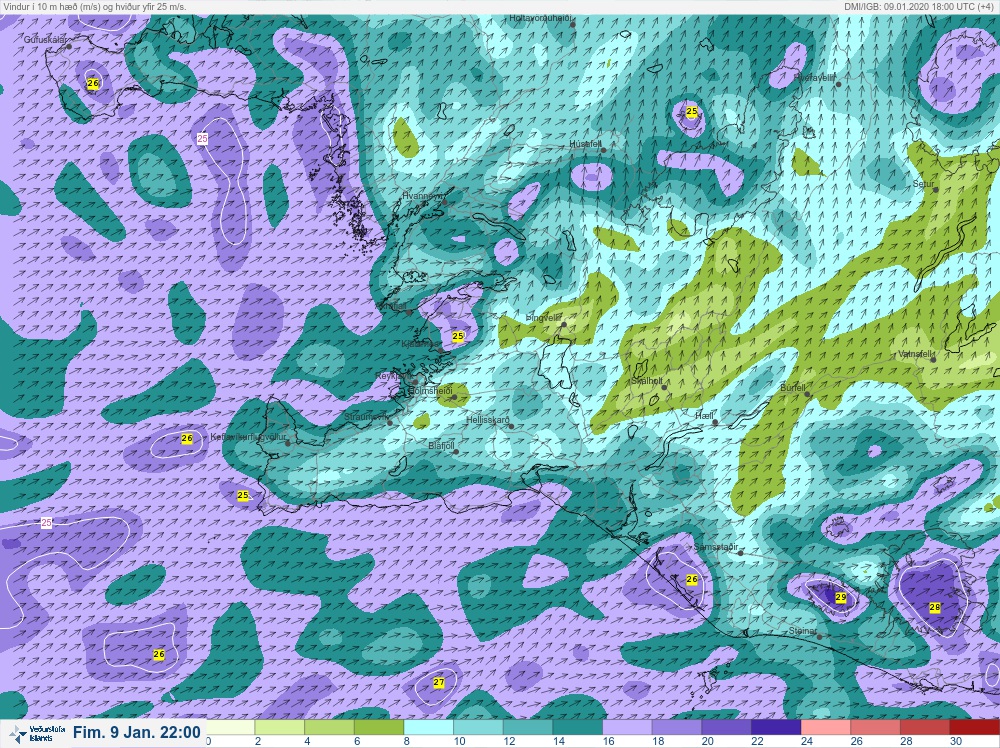Click the yellow 26 marker below Sámsstaðir
Image resolution: width=1000 pixels, height=748 pixels.
(692, 580)
